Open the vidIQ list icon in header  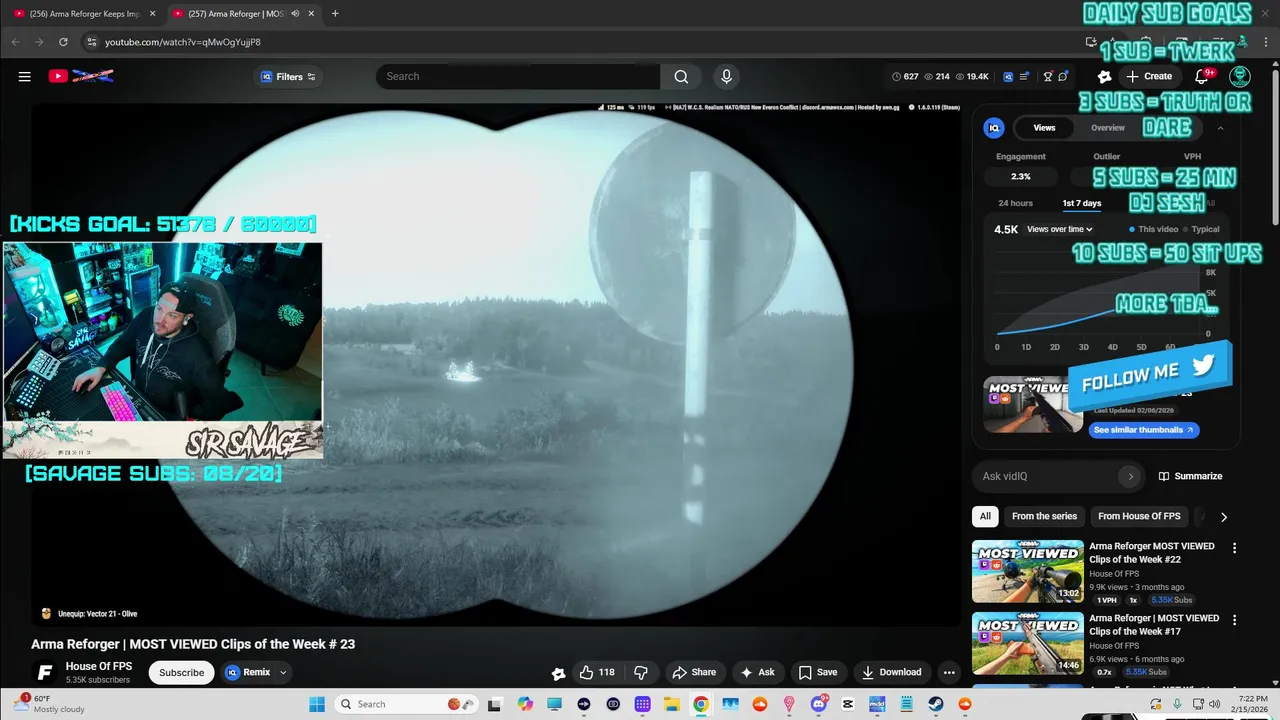coord(1024,76)
